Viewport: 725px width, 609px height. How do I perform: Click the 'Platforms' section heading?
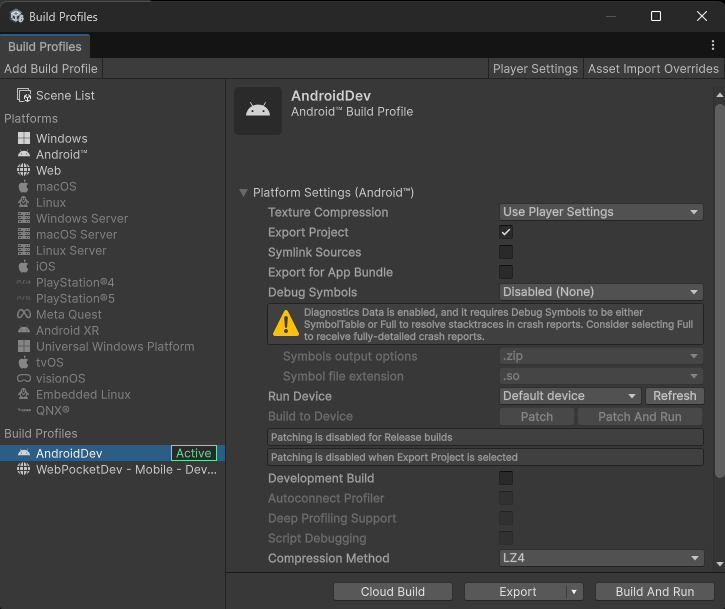coord(31,118)
